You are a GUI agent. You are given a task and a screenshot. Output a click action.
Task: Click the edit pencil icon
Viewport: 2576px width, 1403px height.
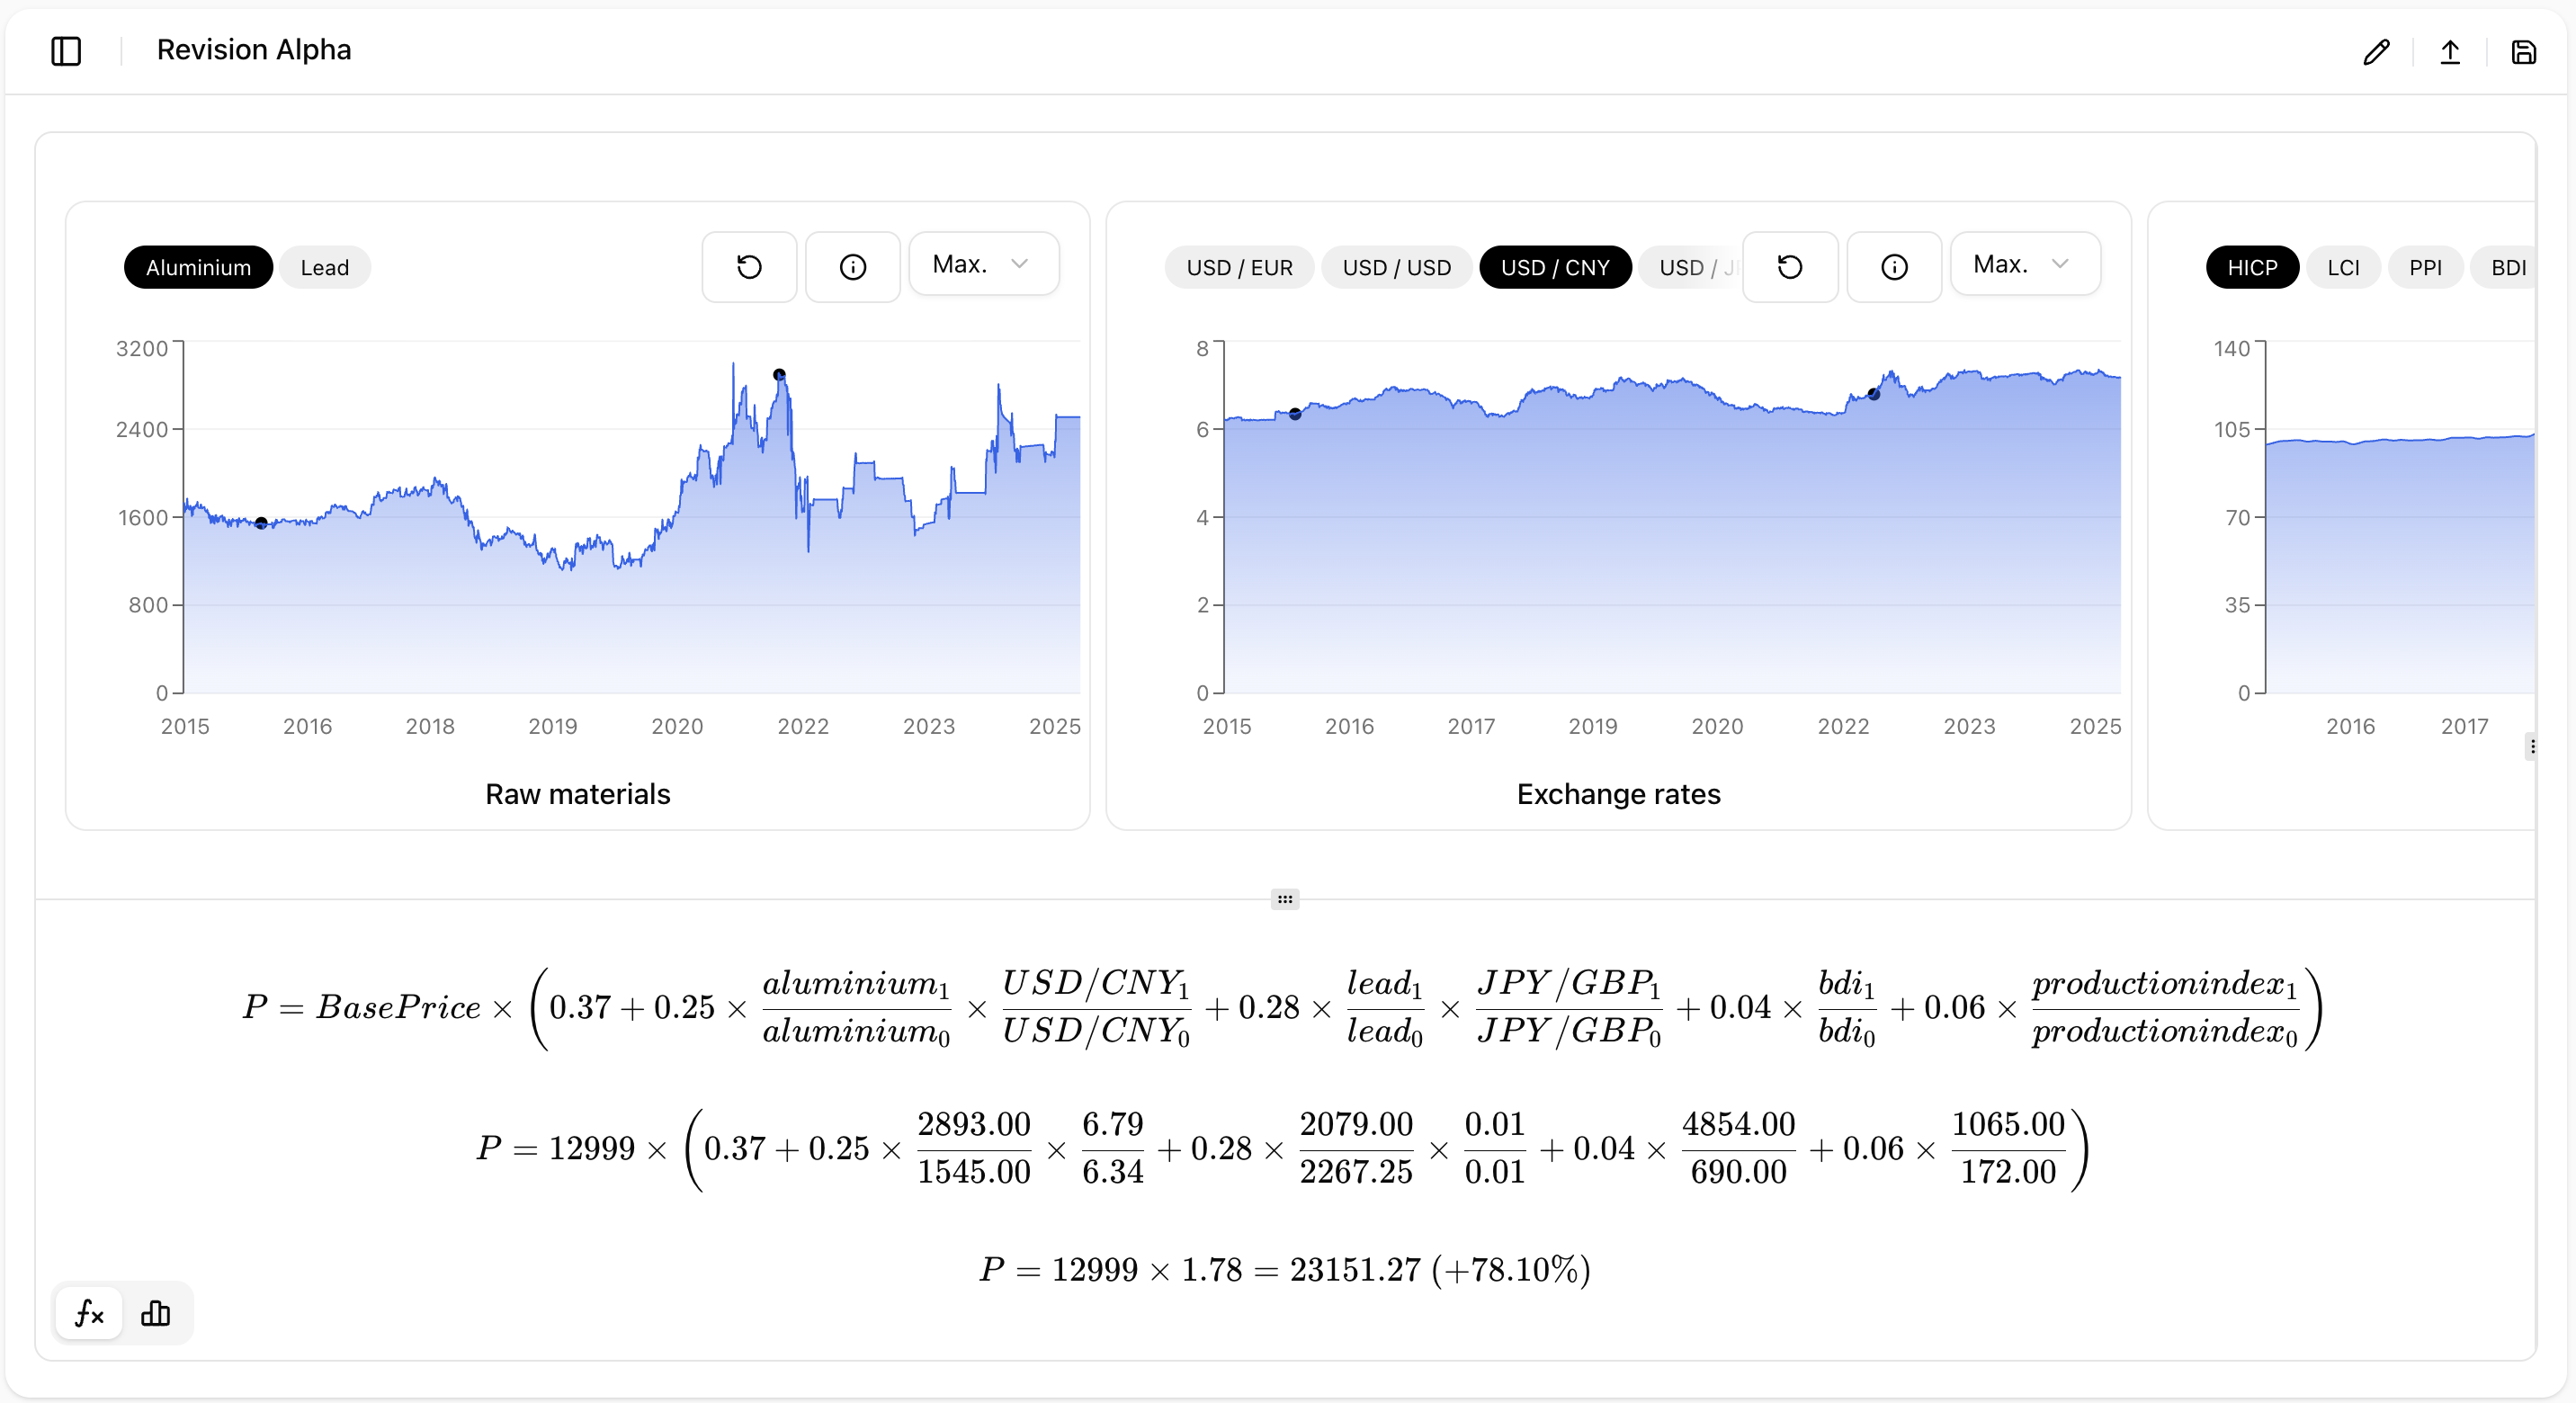(2377, 51)
